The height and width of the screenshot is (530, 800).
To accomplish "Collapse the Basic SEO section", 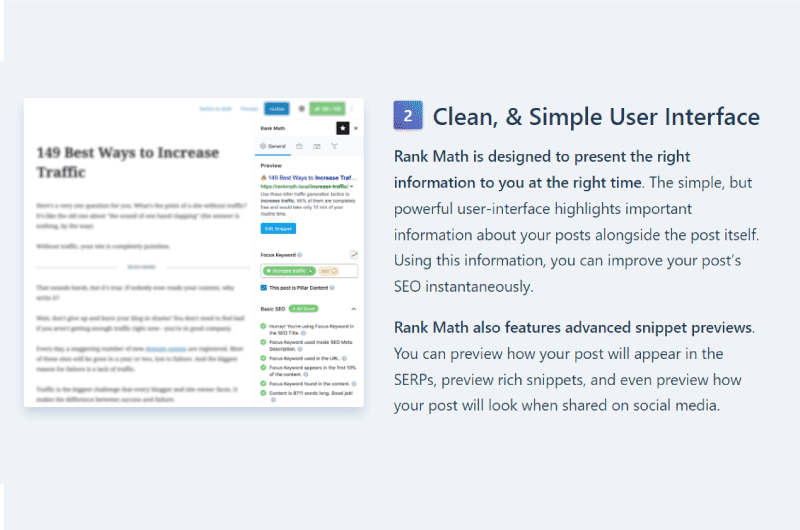I will [353, 309].
